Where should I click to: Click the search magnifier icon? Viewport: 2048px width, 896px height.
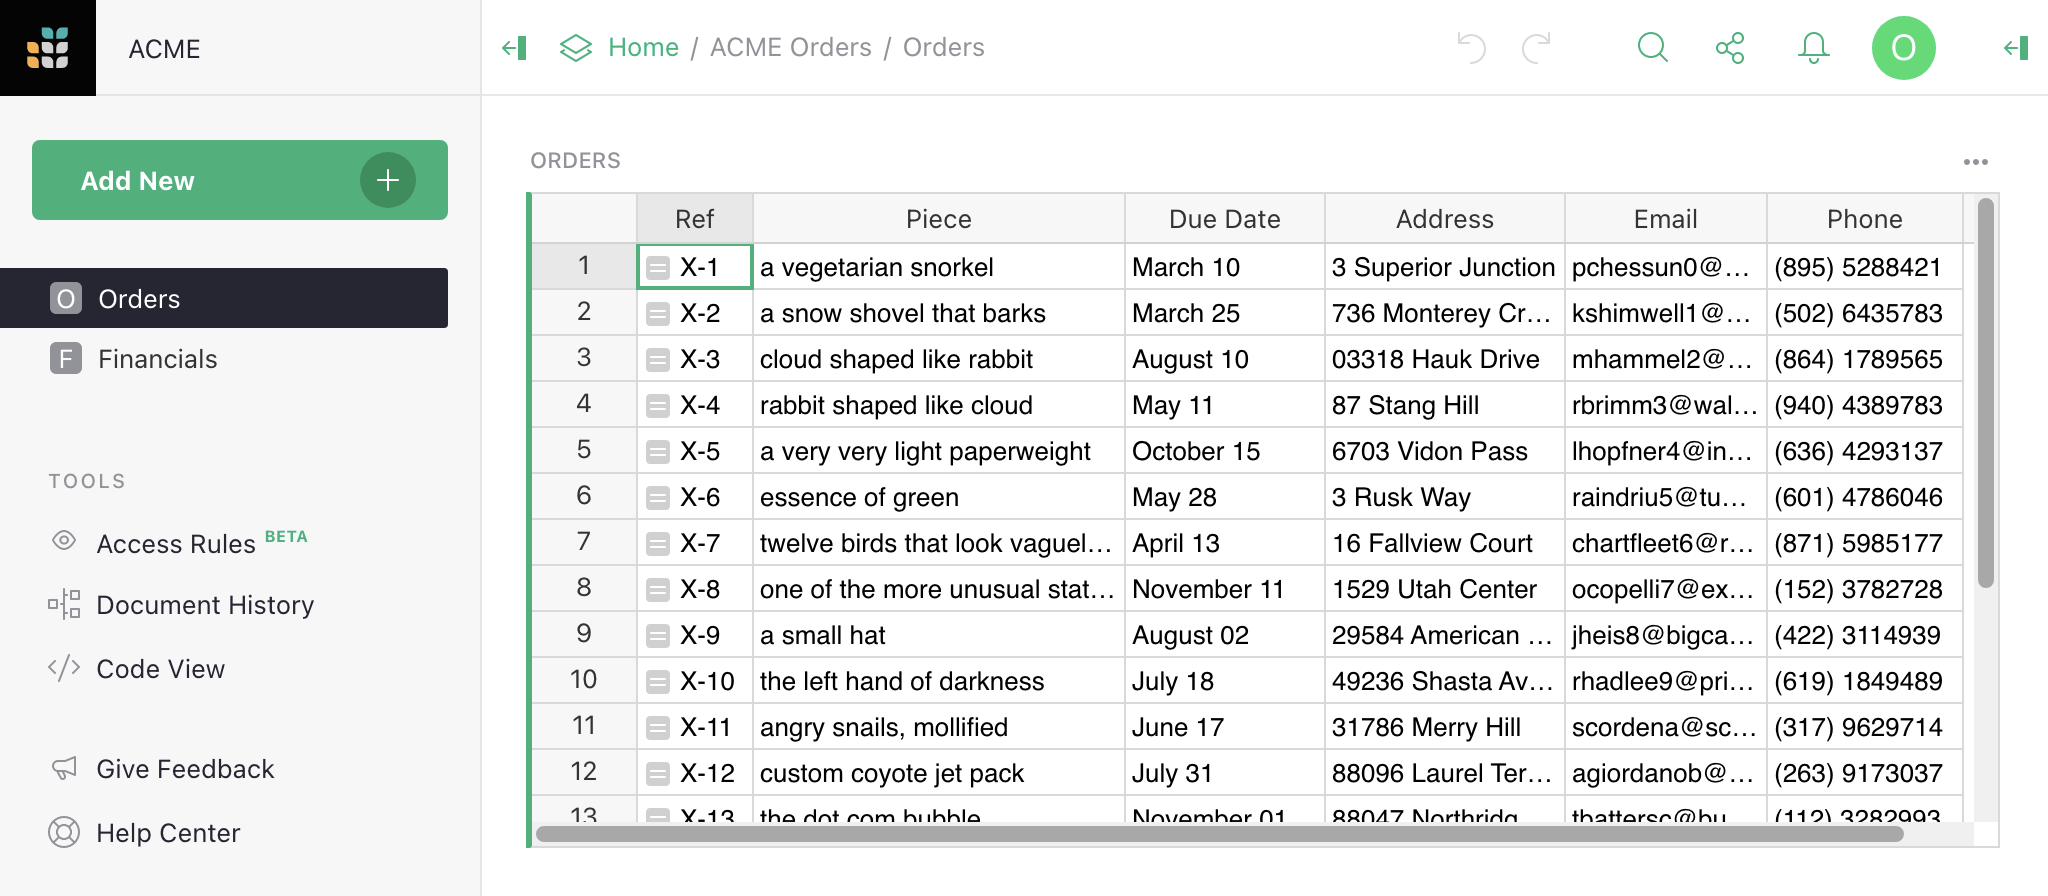[1652, 48]
